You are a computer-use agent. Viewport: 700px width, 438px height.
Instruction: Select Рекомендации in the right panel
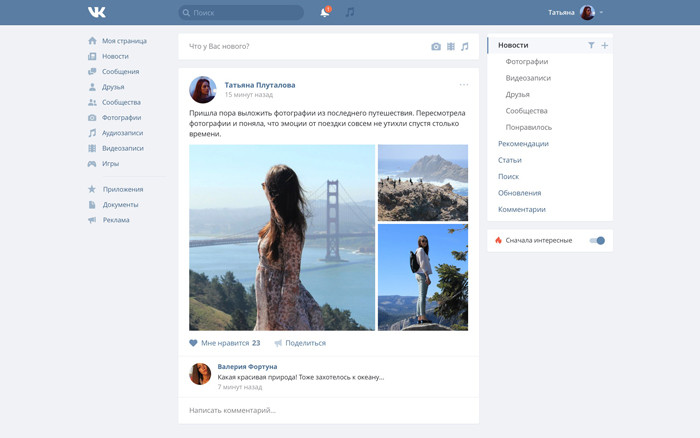pos(523,144)
